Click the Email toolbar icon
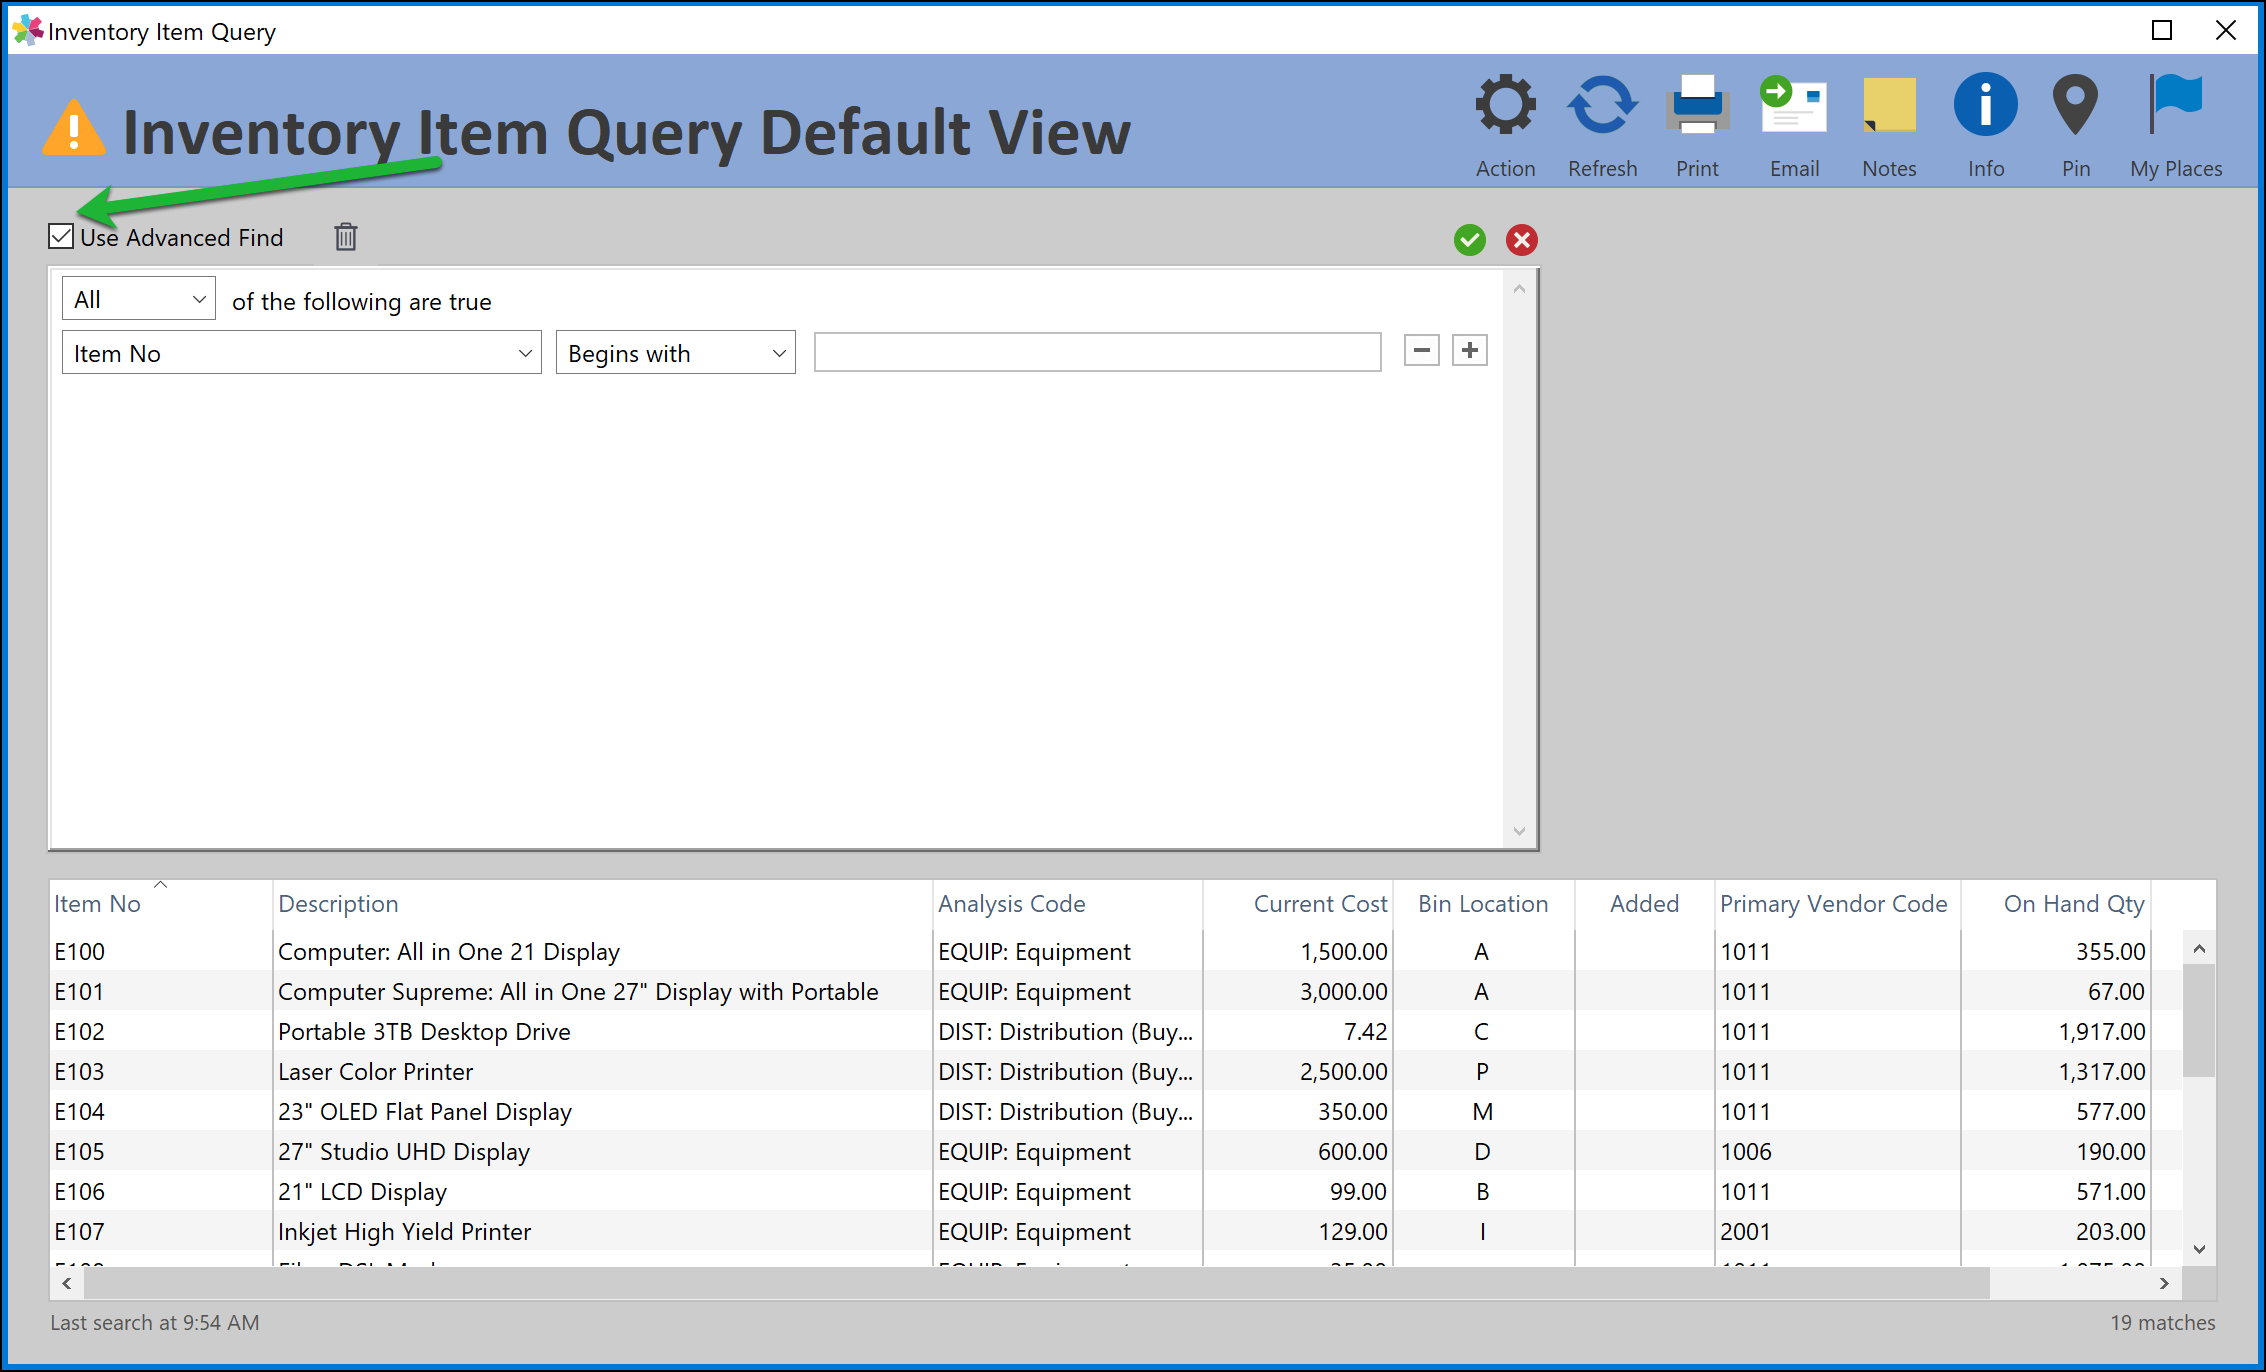 [x=1793, y=106]
